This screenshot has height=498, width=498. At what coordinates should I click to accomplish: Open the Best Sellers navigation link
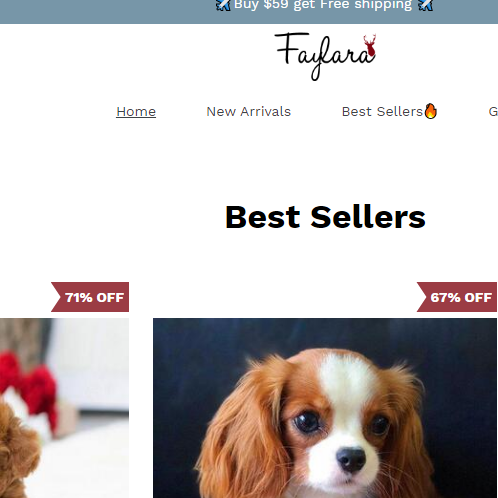(382, 112)
